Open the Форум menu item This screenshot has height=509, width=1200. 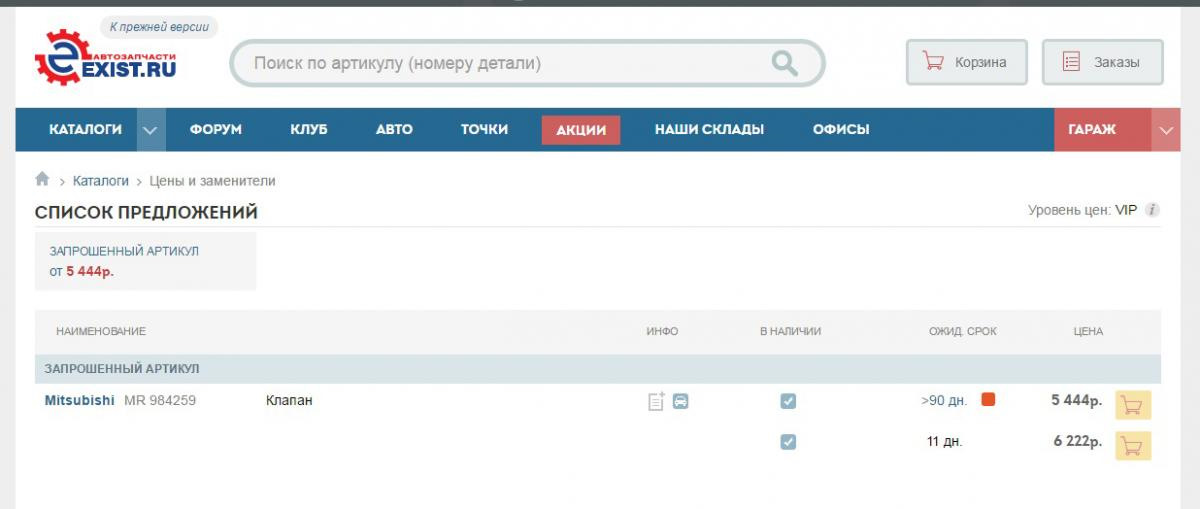pos(216,129)
